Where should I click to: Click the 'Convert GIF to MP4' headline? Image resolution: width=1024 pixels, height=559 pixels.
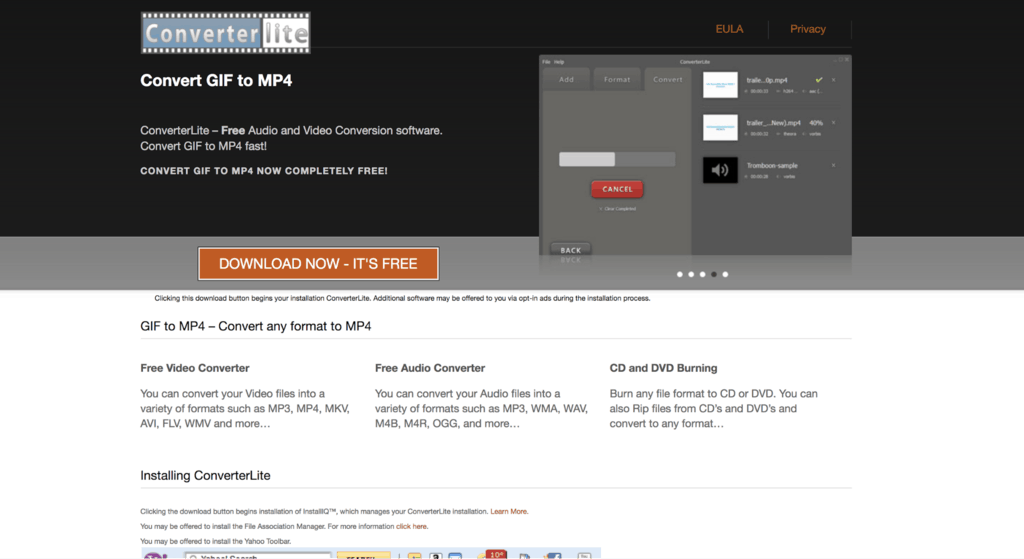click(216, 80)
